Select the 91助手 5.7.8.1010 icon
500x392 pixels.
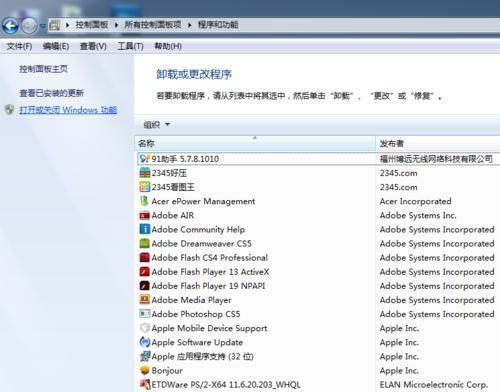(145, 159)
